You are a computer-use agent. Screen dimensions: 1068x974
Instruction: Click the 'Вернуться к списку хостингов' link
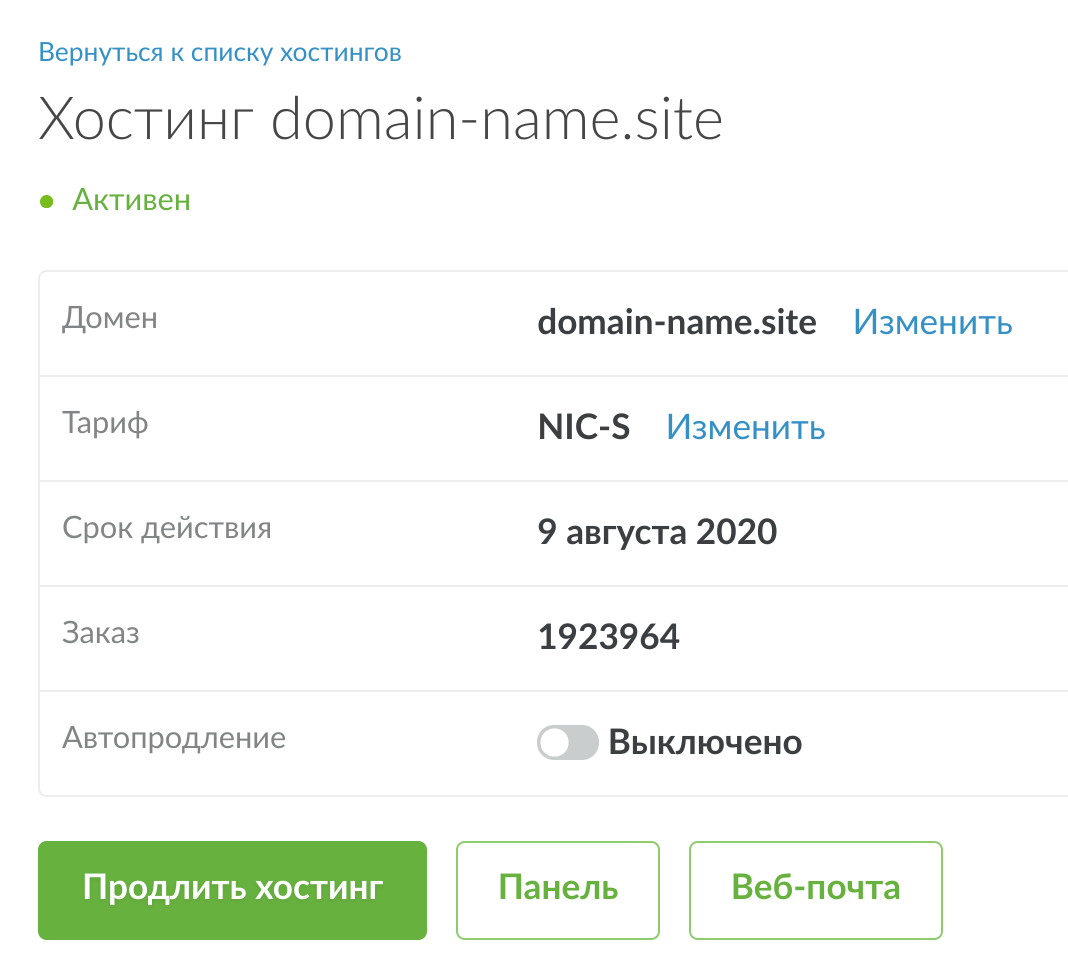[220, 52]
